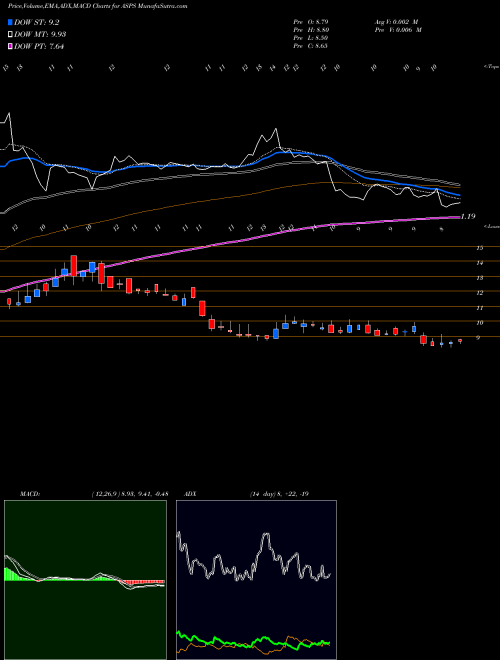This screenshot has width=500, height=660.
Task: Click the last red candlestick at the chart's right end
Action: click(460, 341)
